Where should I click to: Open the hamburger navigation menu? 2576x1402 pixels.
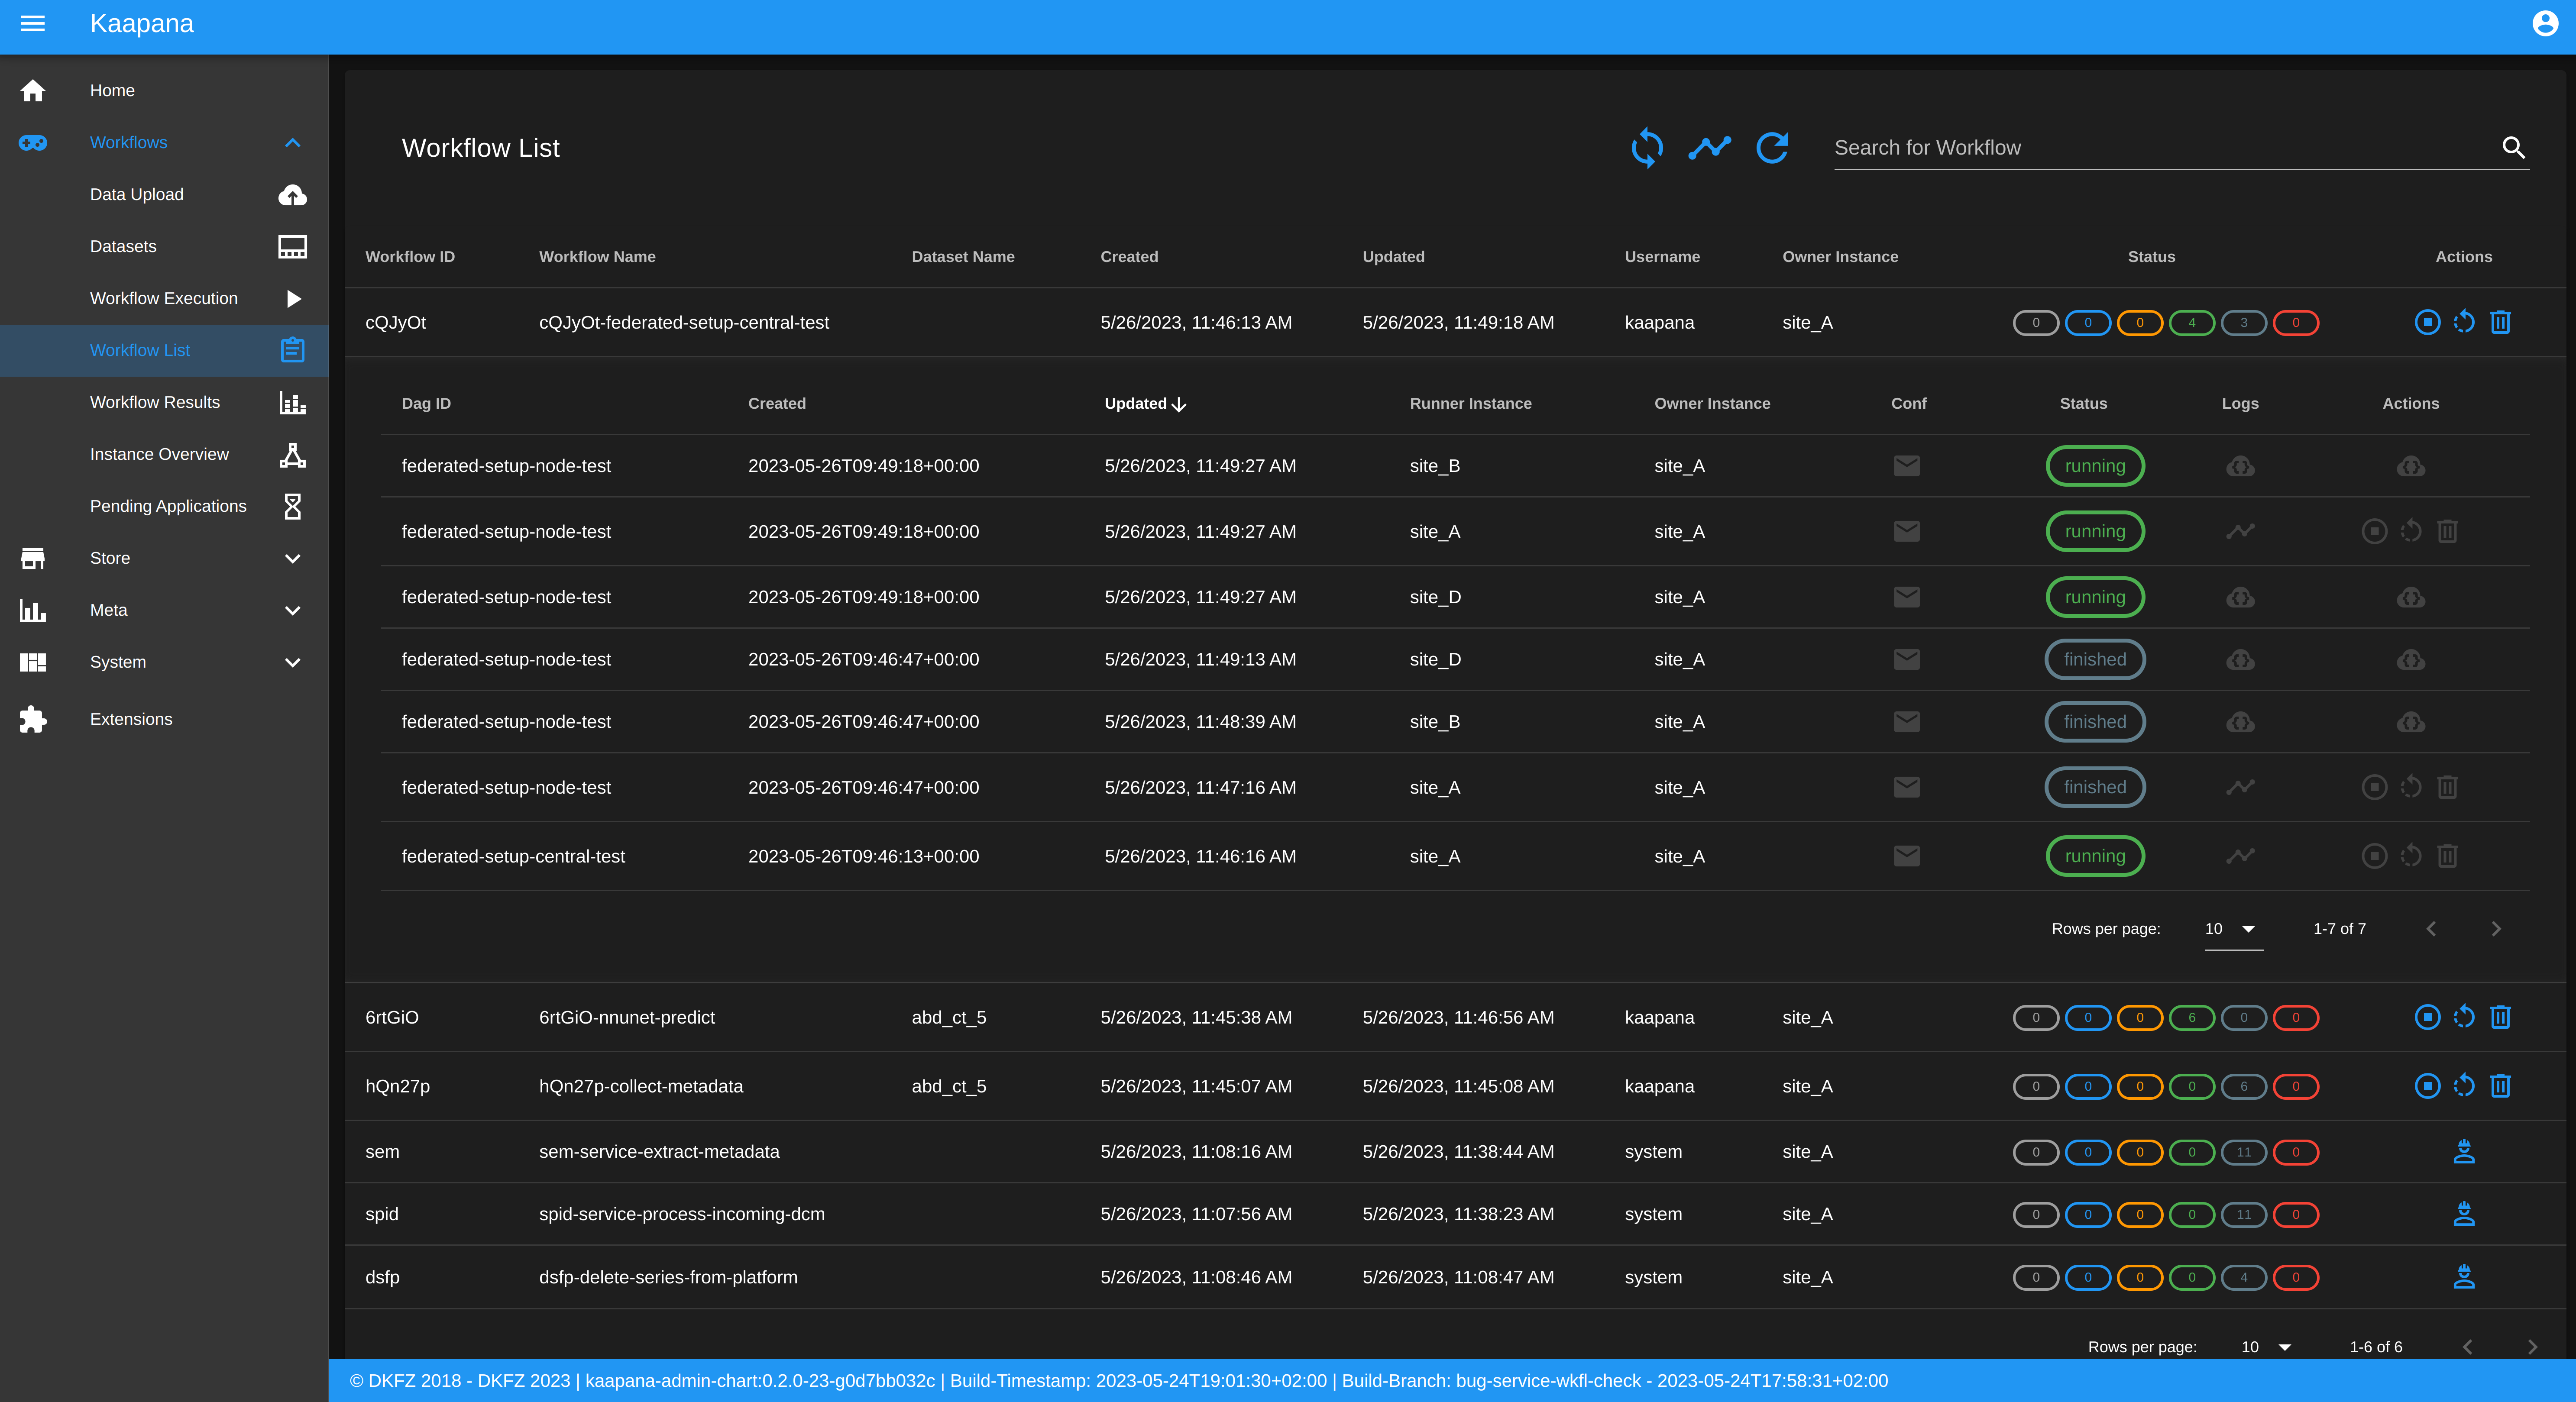pos(33,23)
